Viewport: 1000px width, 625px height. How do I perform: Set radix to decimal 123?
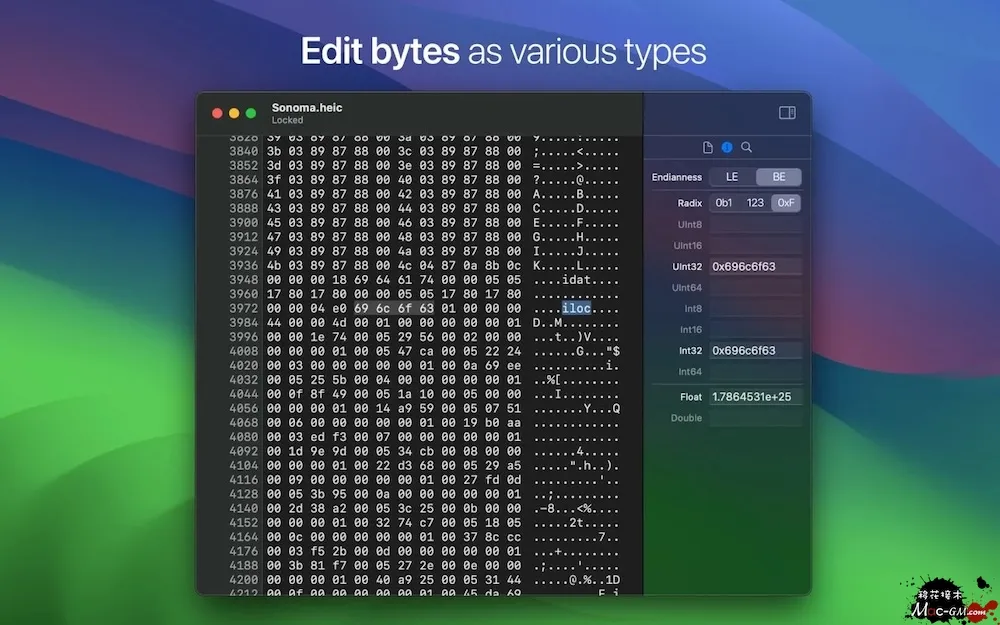(x=755, y=203)
